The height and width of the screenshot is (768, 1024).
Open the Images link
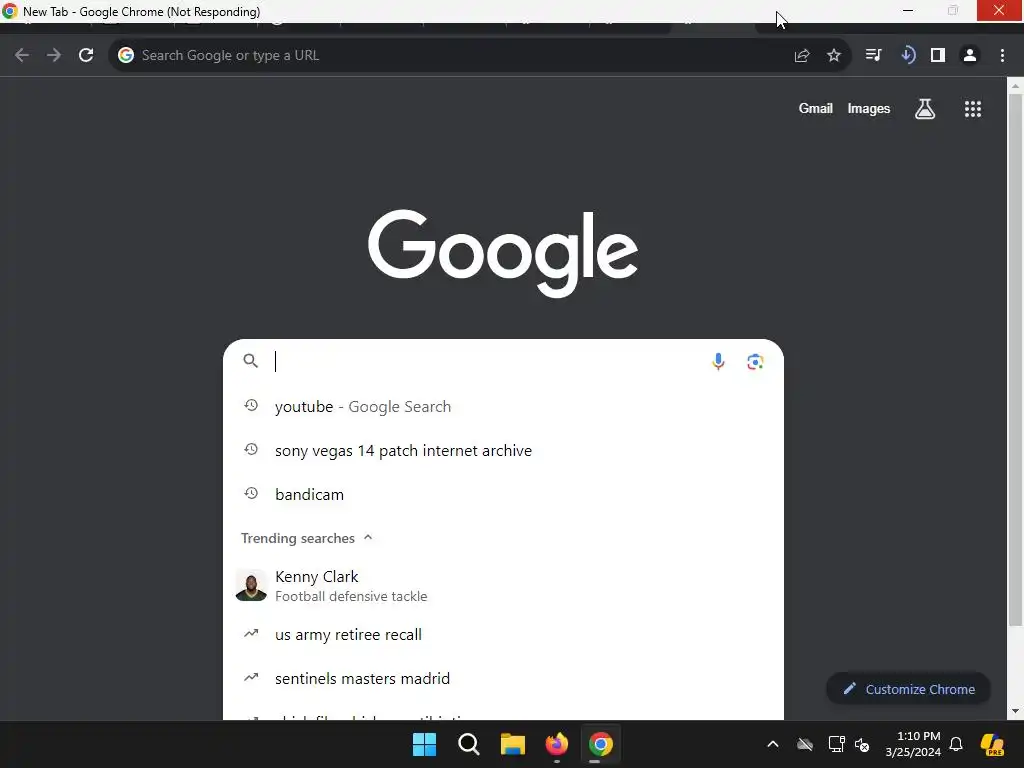tap(869, 108)
